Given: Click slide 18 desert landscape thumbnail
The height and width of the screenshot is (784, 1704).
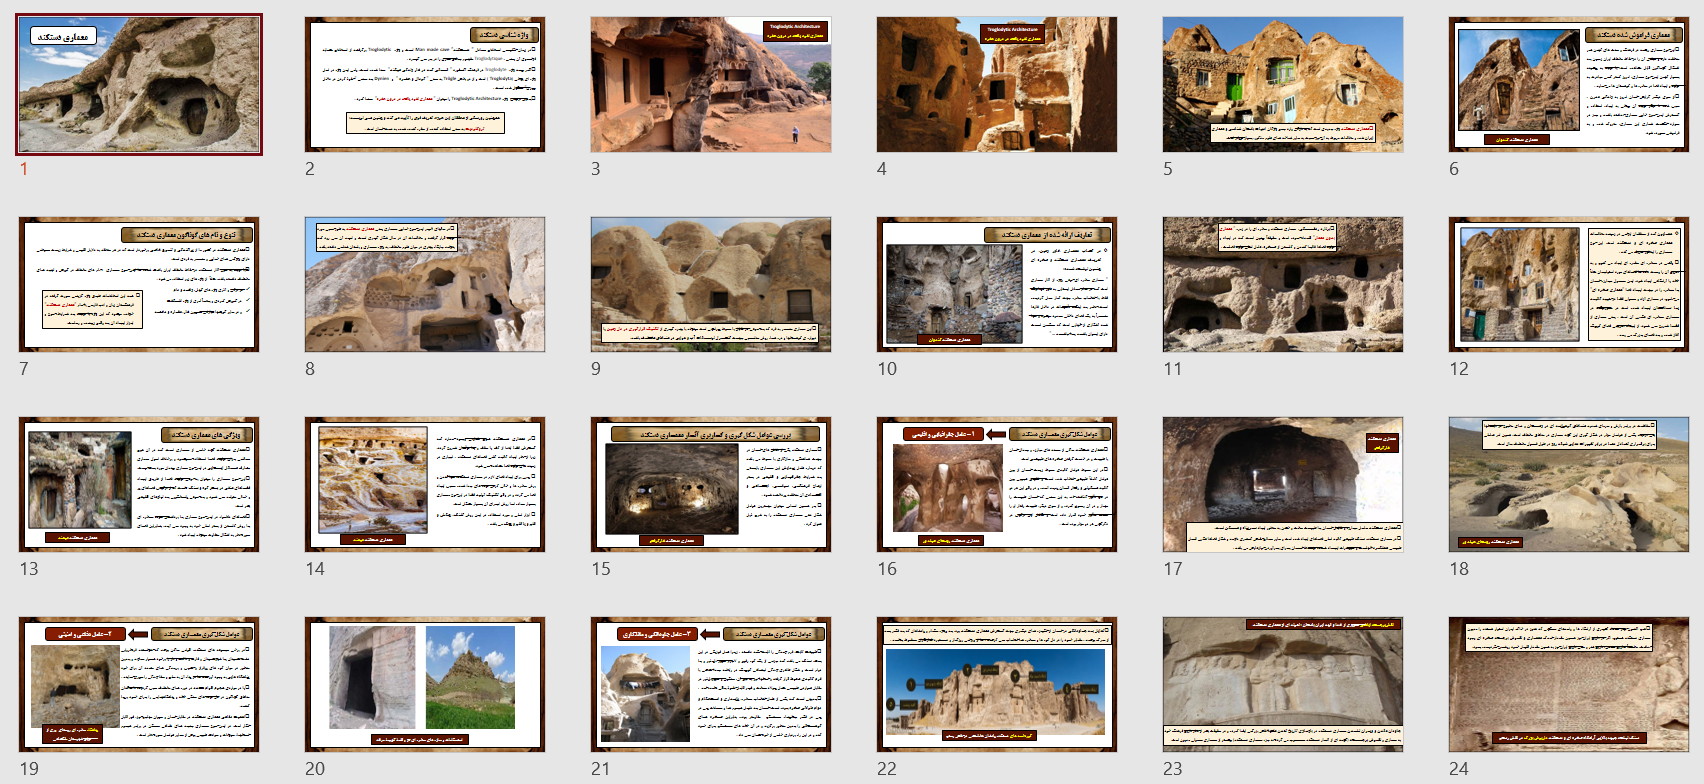Looking at the screenshot, I should coord(1569,484).
